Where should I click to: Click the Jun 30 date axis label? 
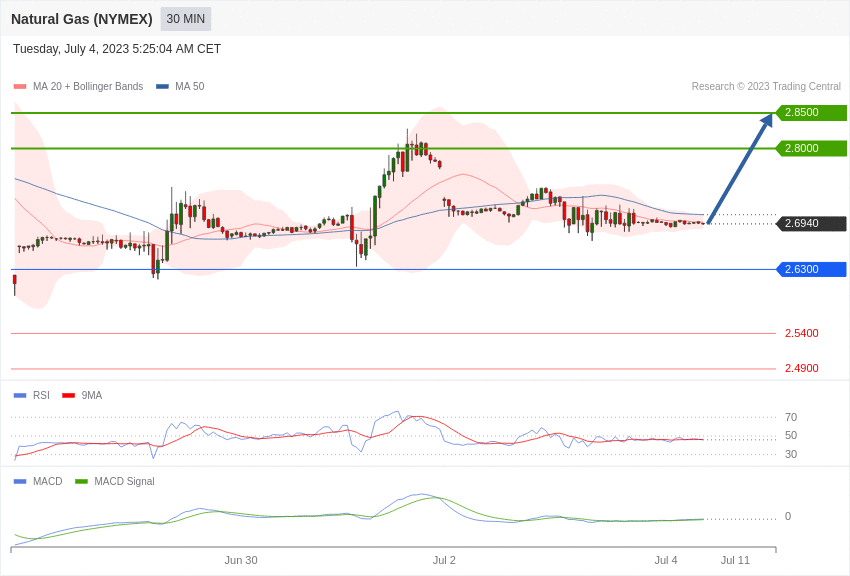pyautogui.click(x=241, y=560)
